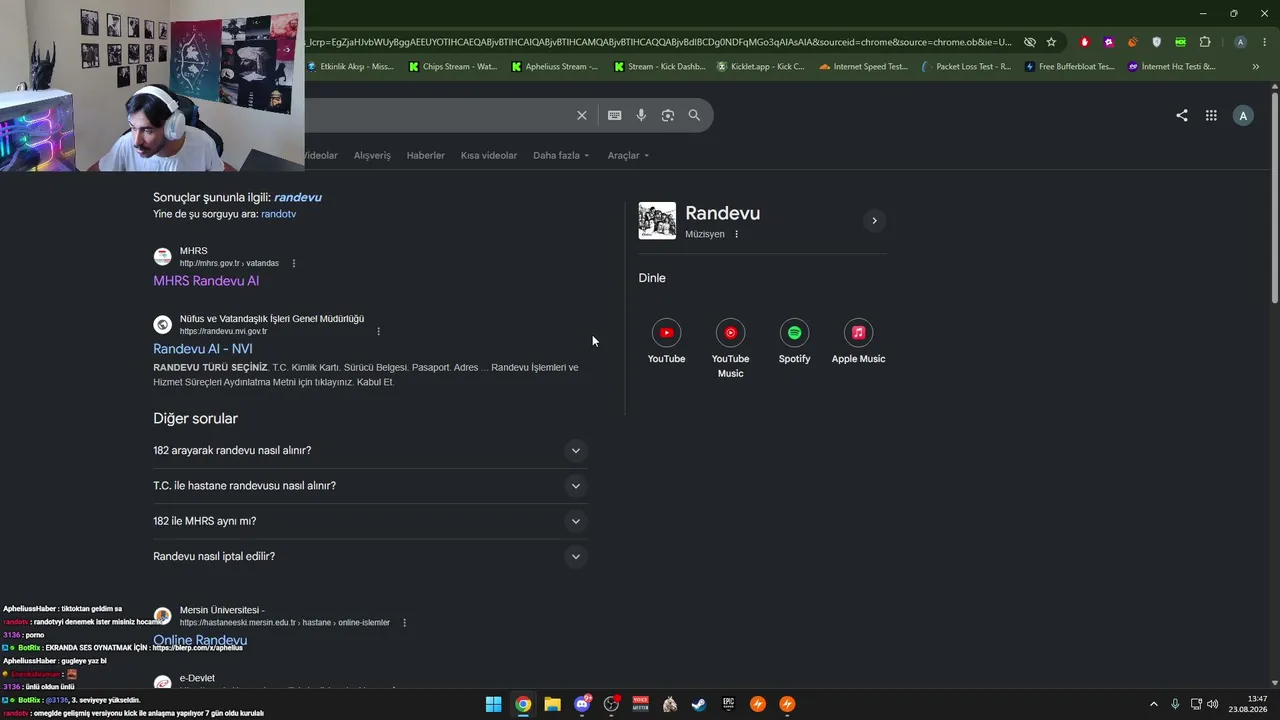
Task: Open Discord from the taskbar
Action: pos(582,704)
